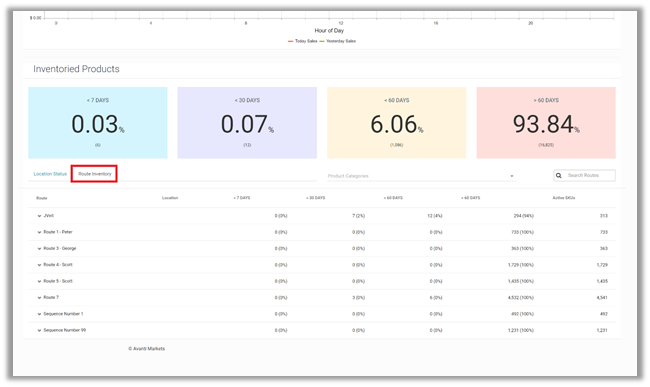Click the 12 (4%) cell for JVeit
The height and width of the screenshot is (387, 650).
435,216
